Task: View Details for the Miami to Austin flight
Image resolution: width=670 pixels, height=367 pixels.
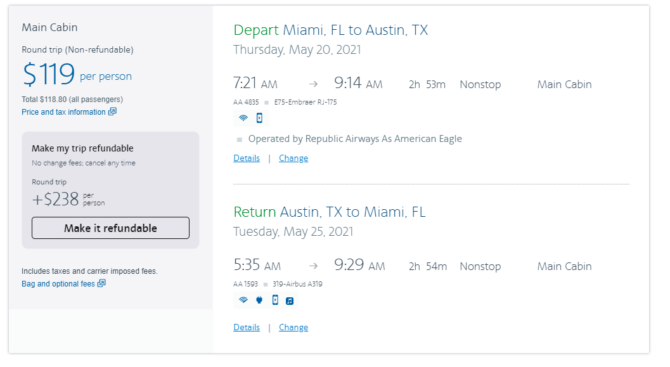Action: click(x=247, y=158)
